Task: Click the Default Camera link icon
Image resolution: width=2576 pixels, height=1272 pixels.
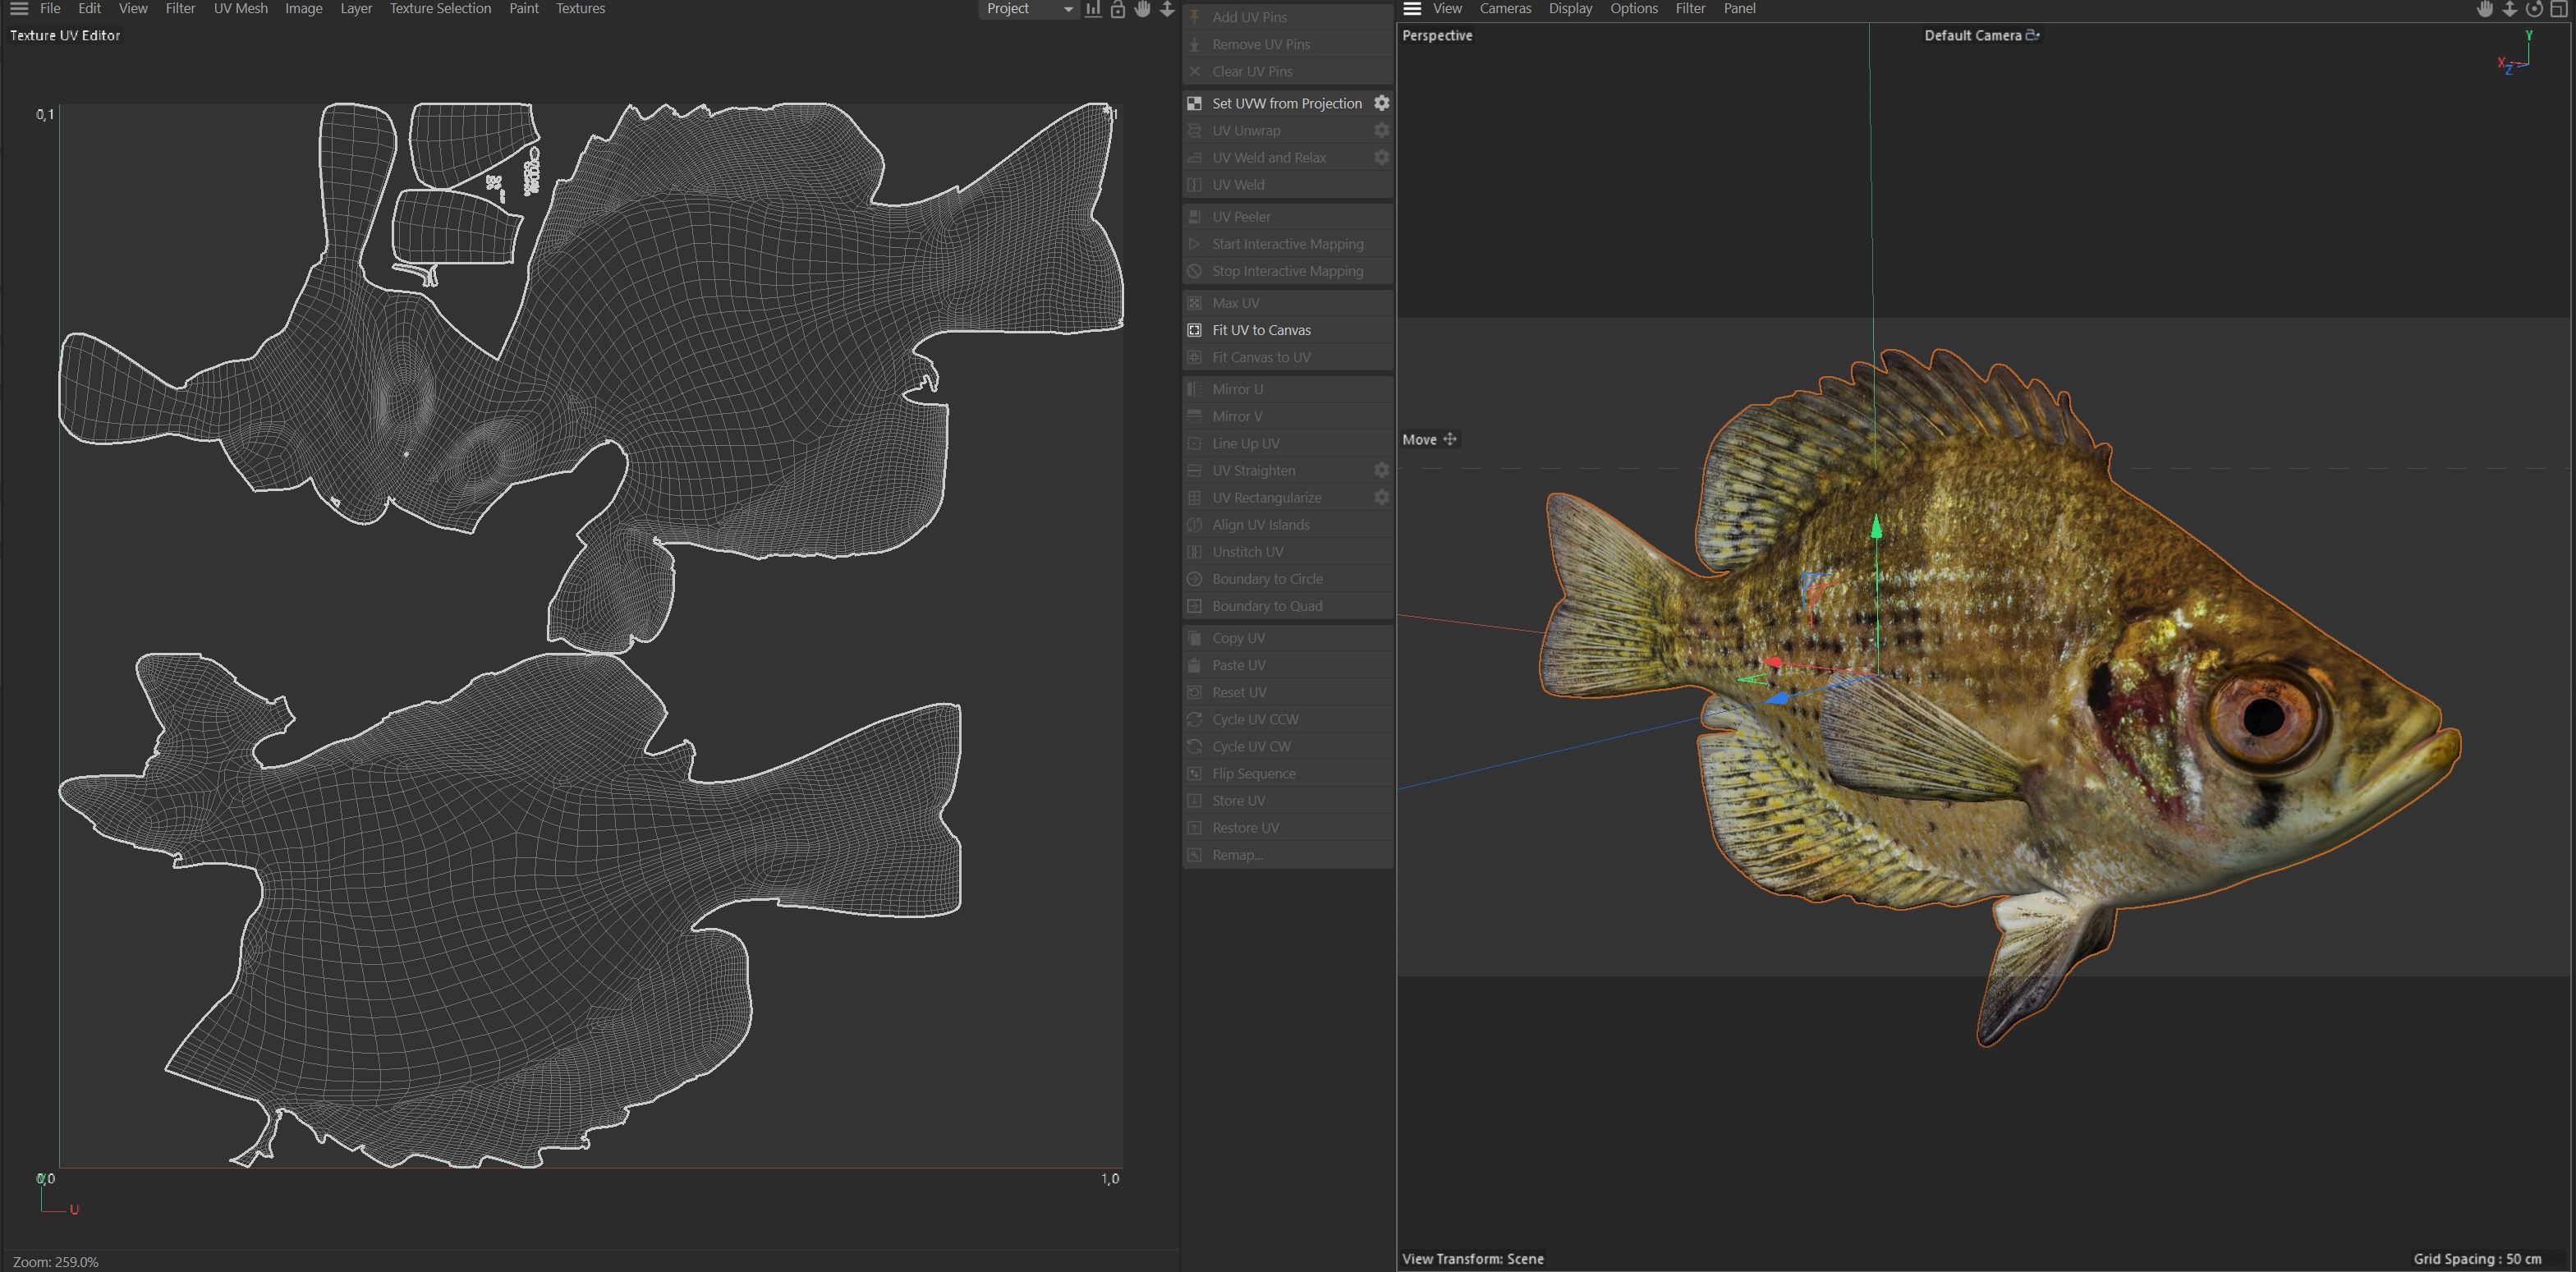Action: 2032,35
